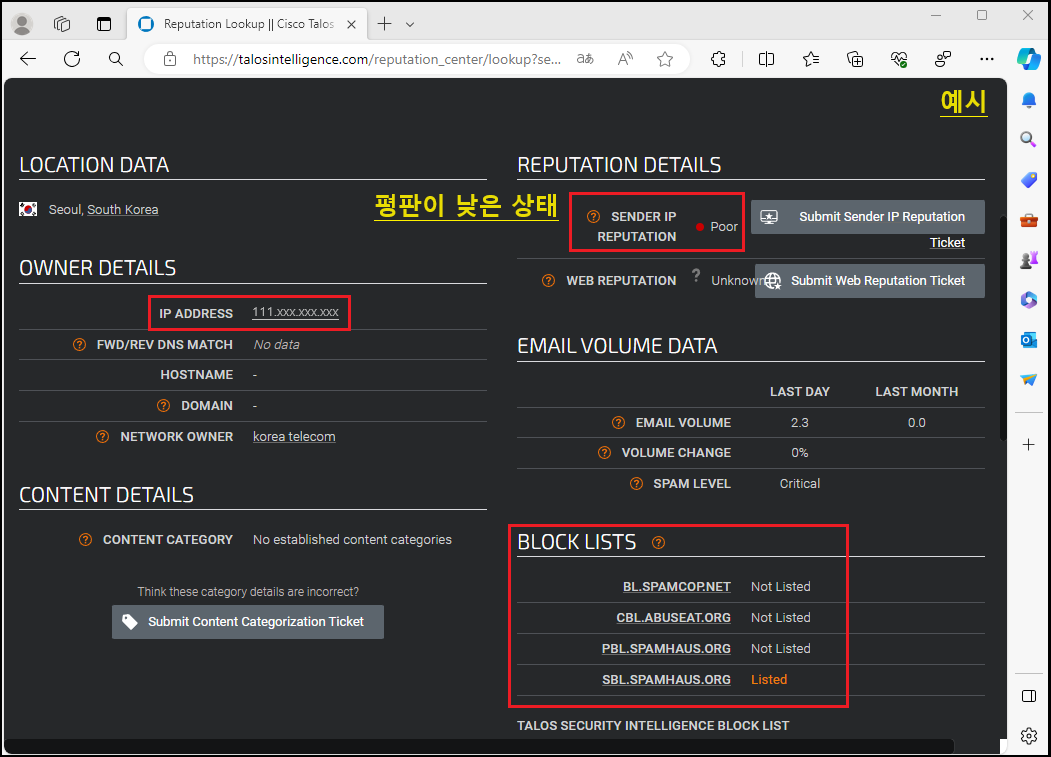Open the Microsoft 365 sidebar icon

click(x=1029, y=300)
